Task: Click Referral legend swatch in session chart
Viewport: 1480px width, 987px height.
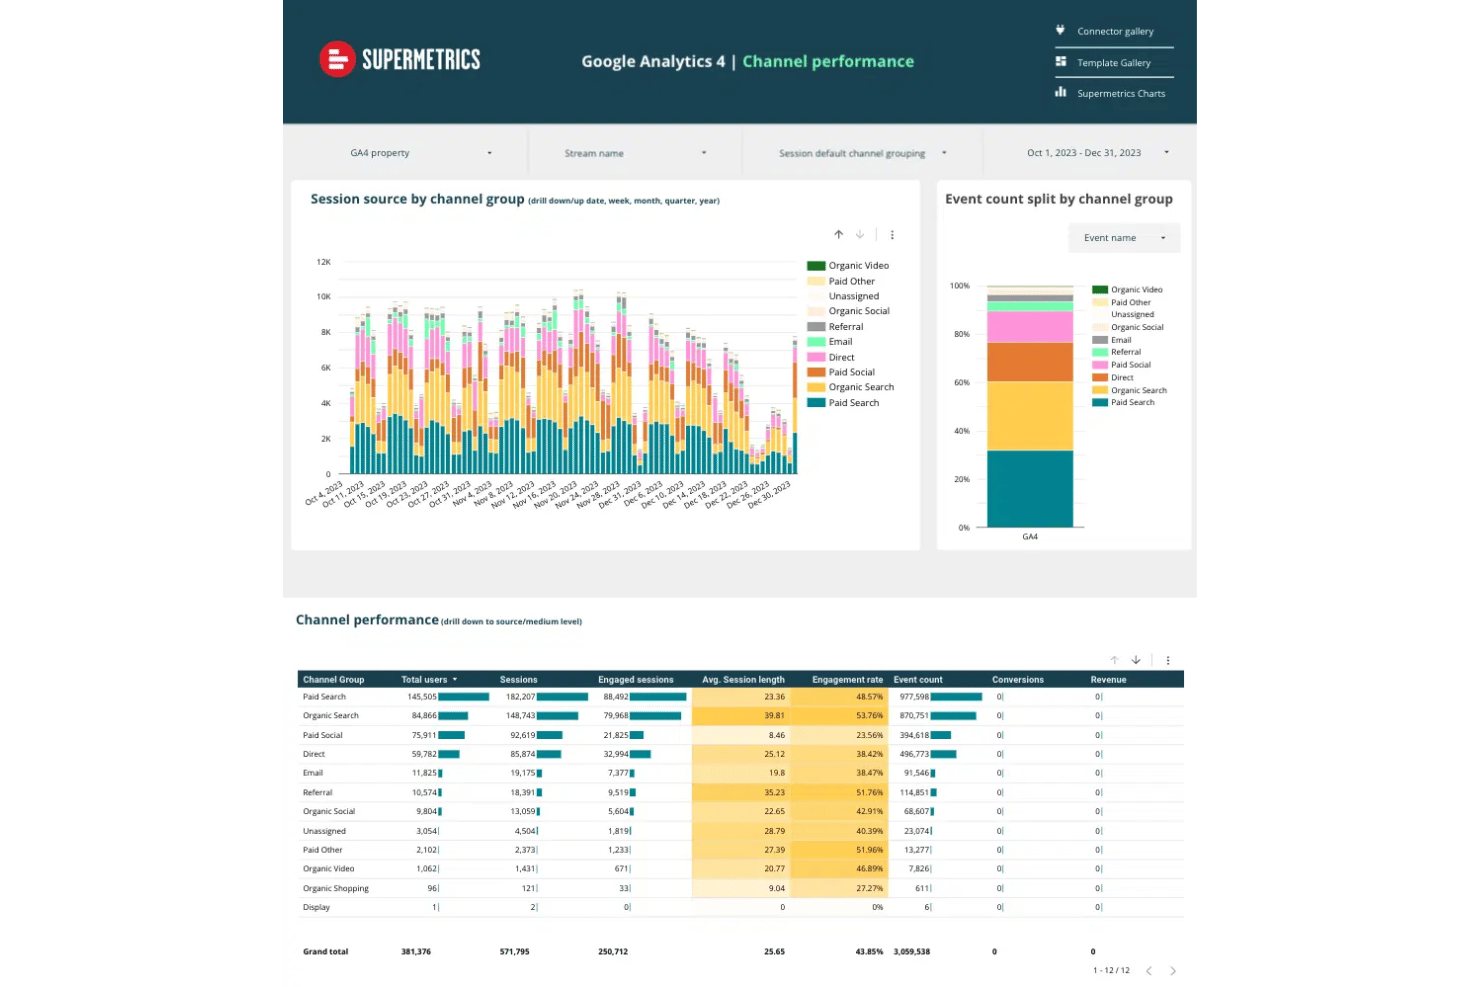Action: click(816, 327)
